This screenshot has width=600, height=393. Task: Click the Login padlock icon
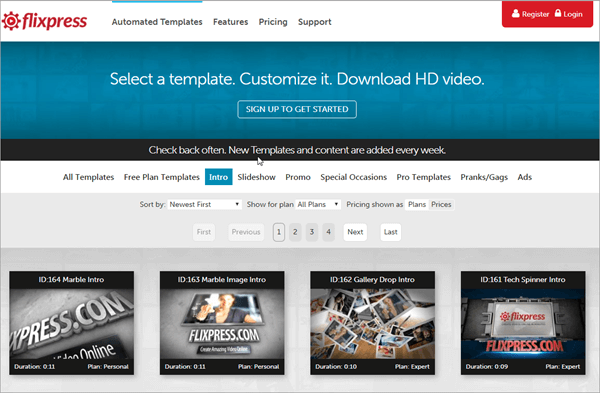tap(558, 13)
